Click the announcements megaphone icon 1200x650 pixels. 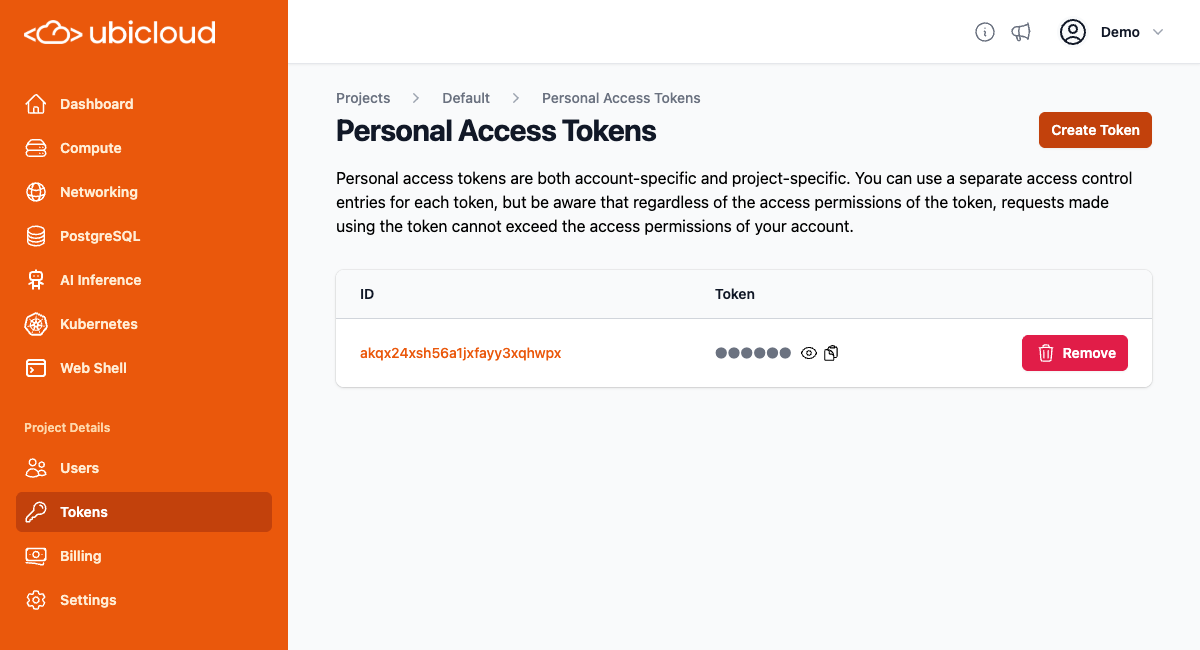point(1021,32)
